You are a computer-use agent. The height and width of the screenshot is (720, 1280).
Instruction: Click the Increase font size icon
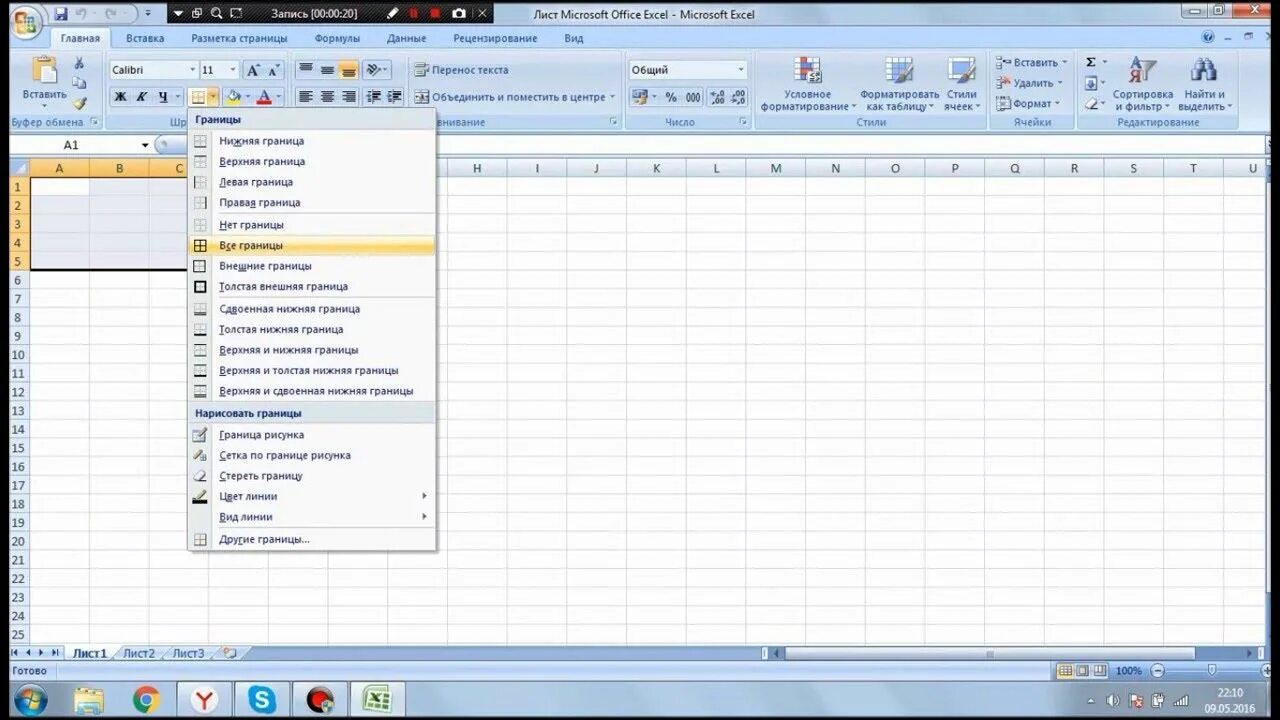pyautogui.click(x=254, y=70)
